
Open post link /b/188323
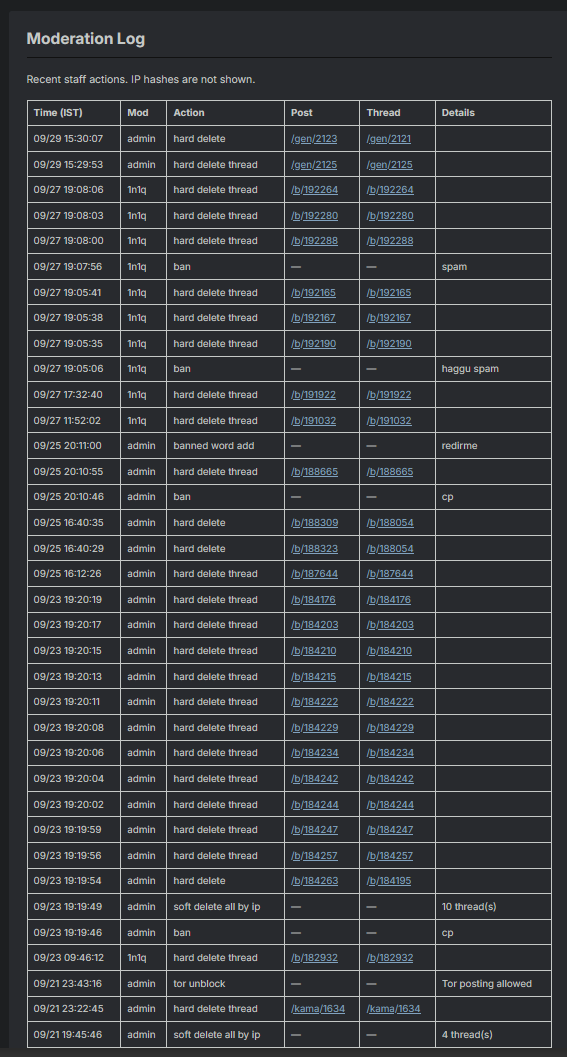pyautogui.click(x=314, y=549)
